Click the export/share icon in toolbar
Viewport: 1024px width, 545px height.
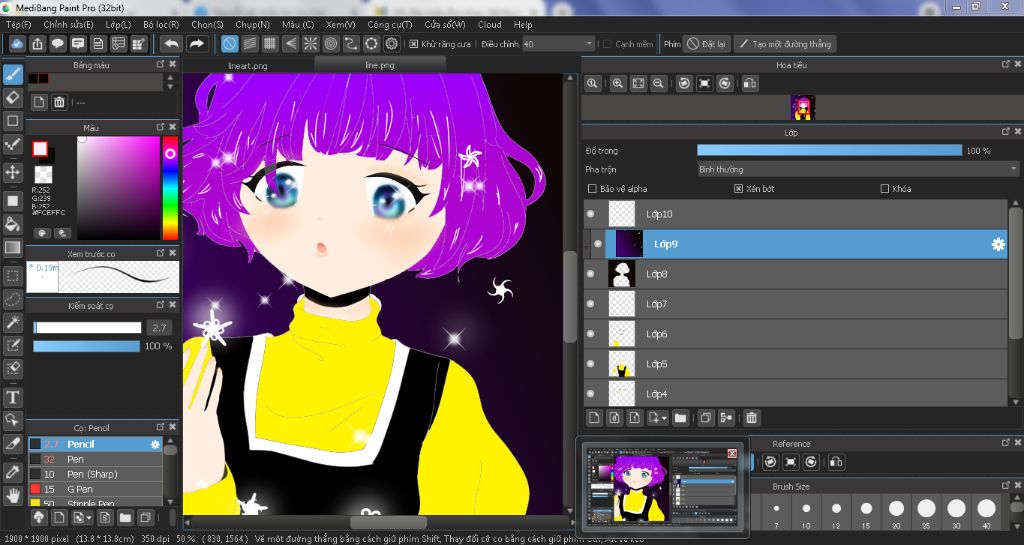37,44
